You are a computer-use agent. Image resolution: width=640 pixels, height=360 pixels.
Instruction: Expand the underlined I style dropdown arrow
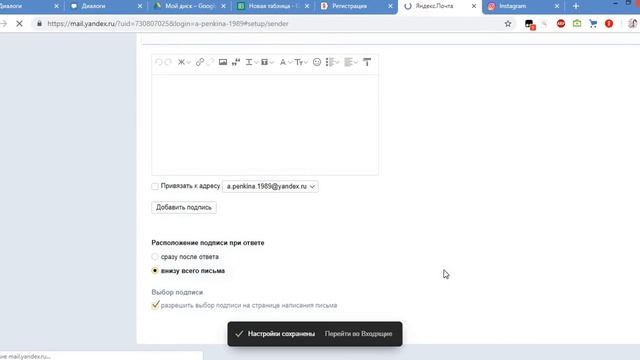coord(256,62)
